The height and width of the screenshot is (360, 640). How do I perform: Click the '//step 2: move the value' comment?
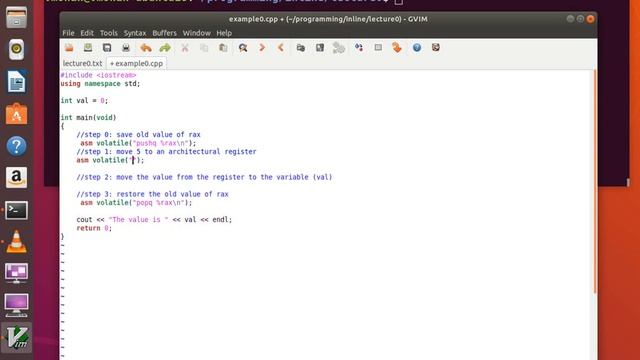204,177
